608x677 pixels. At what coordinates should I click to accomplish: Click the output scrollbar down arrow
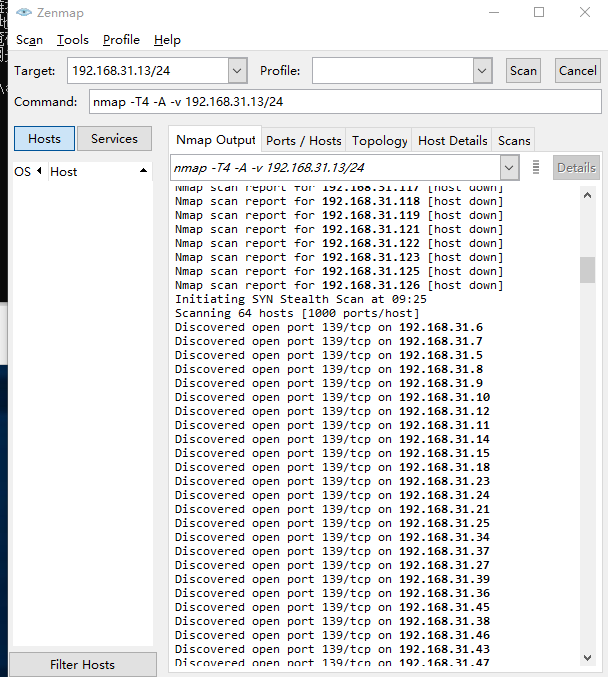(x=587, y=658)
